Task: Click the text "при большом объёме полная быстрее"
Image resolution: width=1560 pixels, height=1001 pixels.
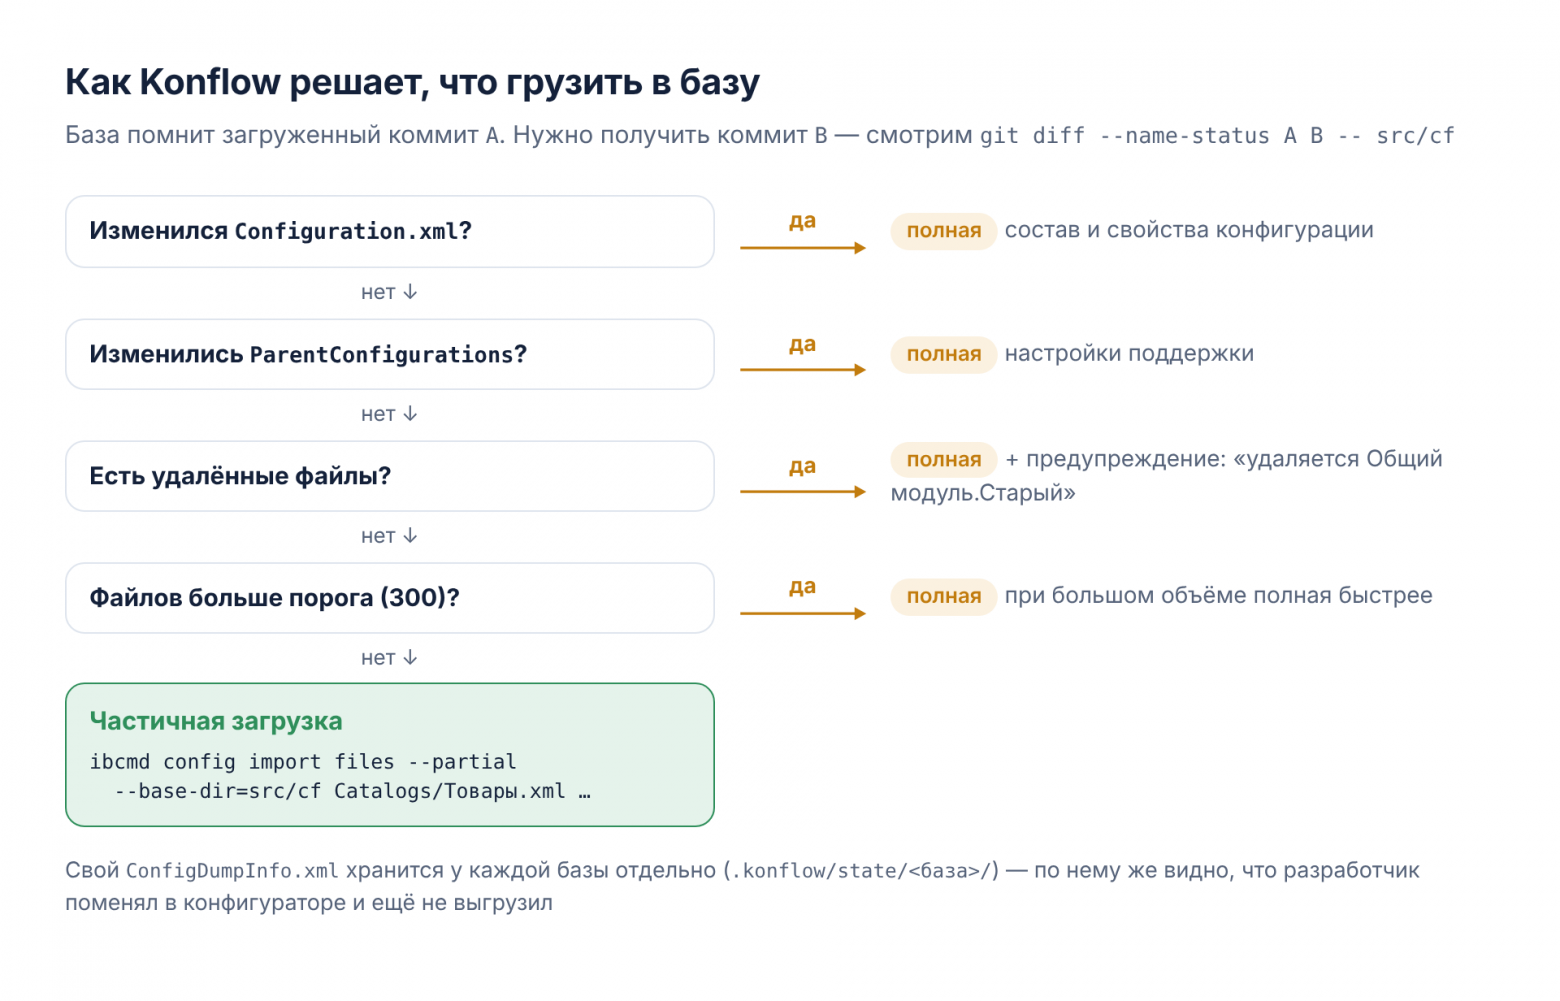Action: (1218, 595)
